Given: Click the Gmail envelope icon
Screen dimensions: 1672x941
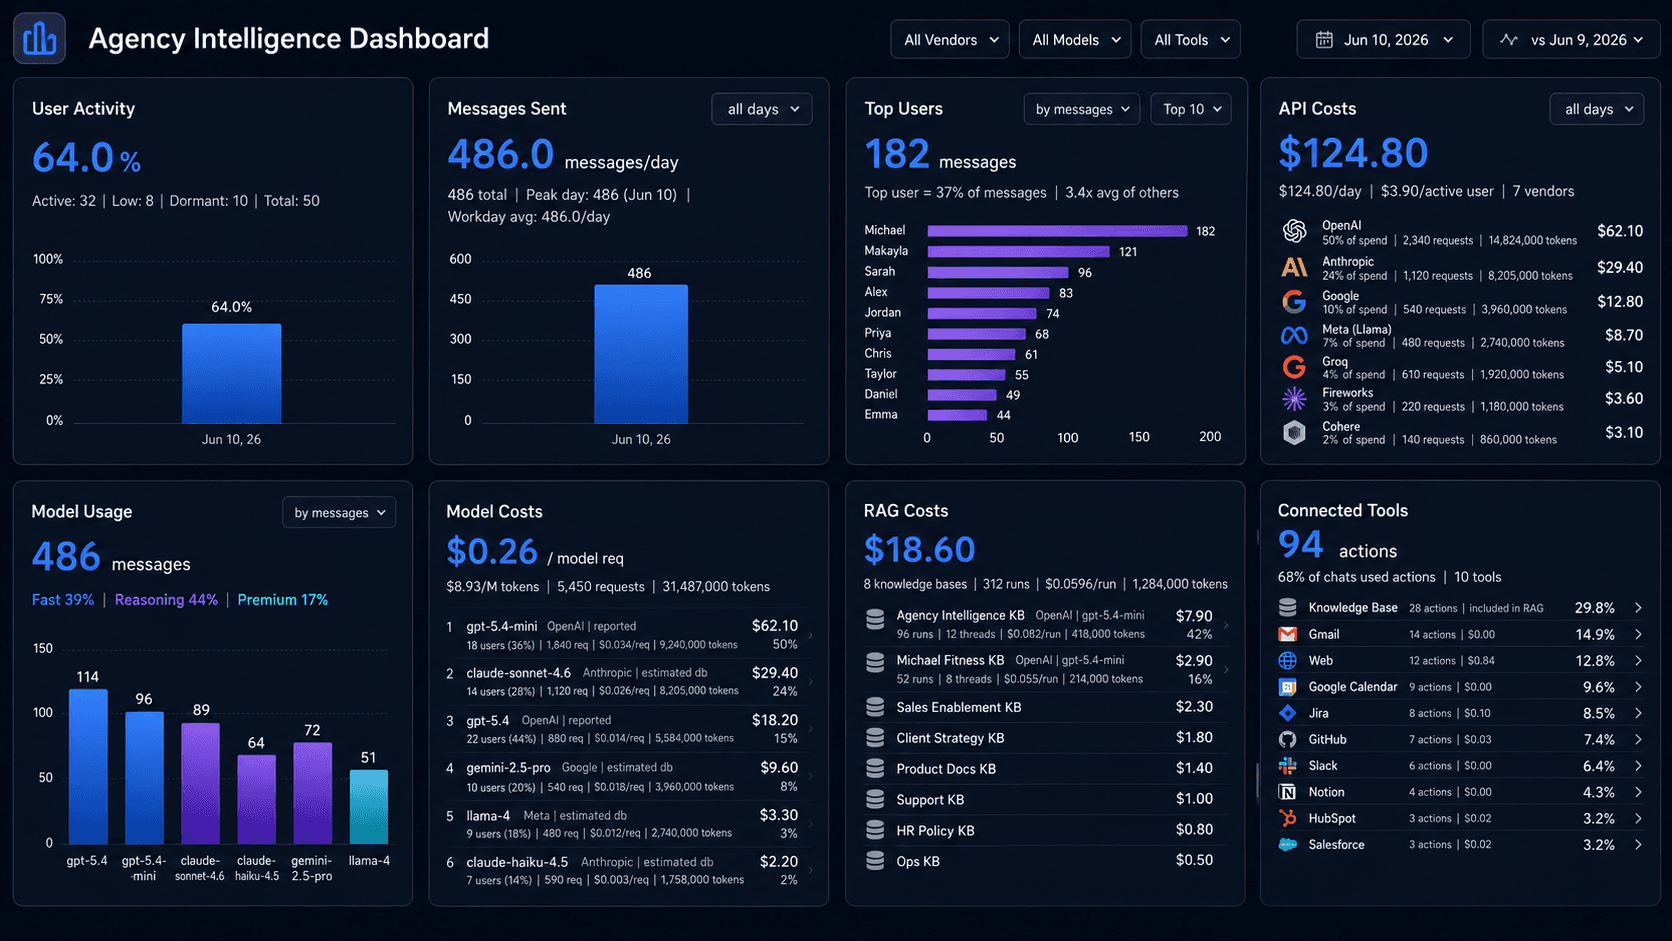Looking at the screenshot, I should (x=1288, y=634).
